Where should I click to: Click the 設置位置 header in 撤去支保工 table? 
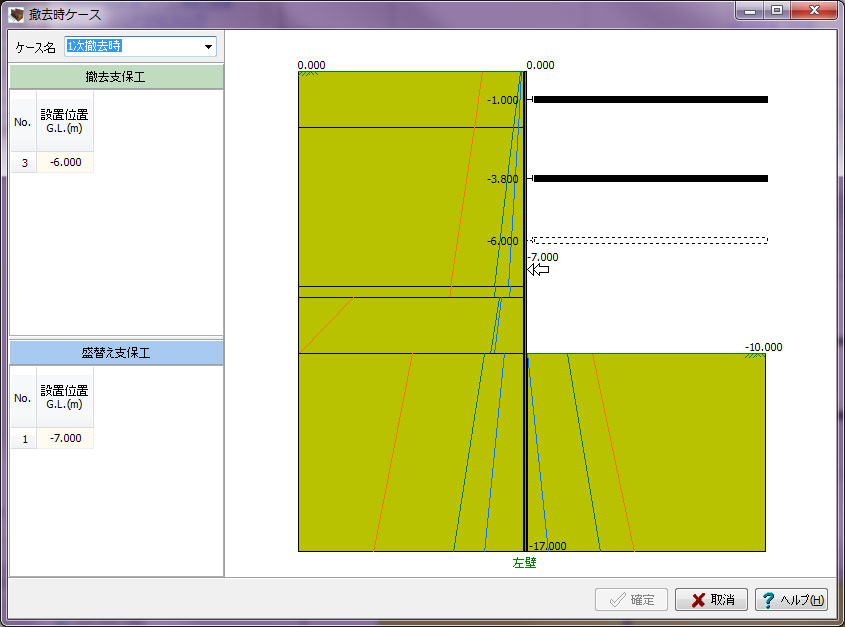pyautogui.click(x=65, y=121)
